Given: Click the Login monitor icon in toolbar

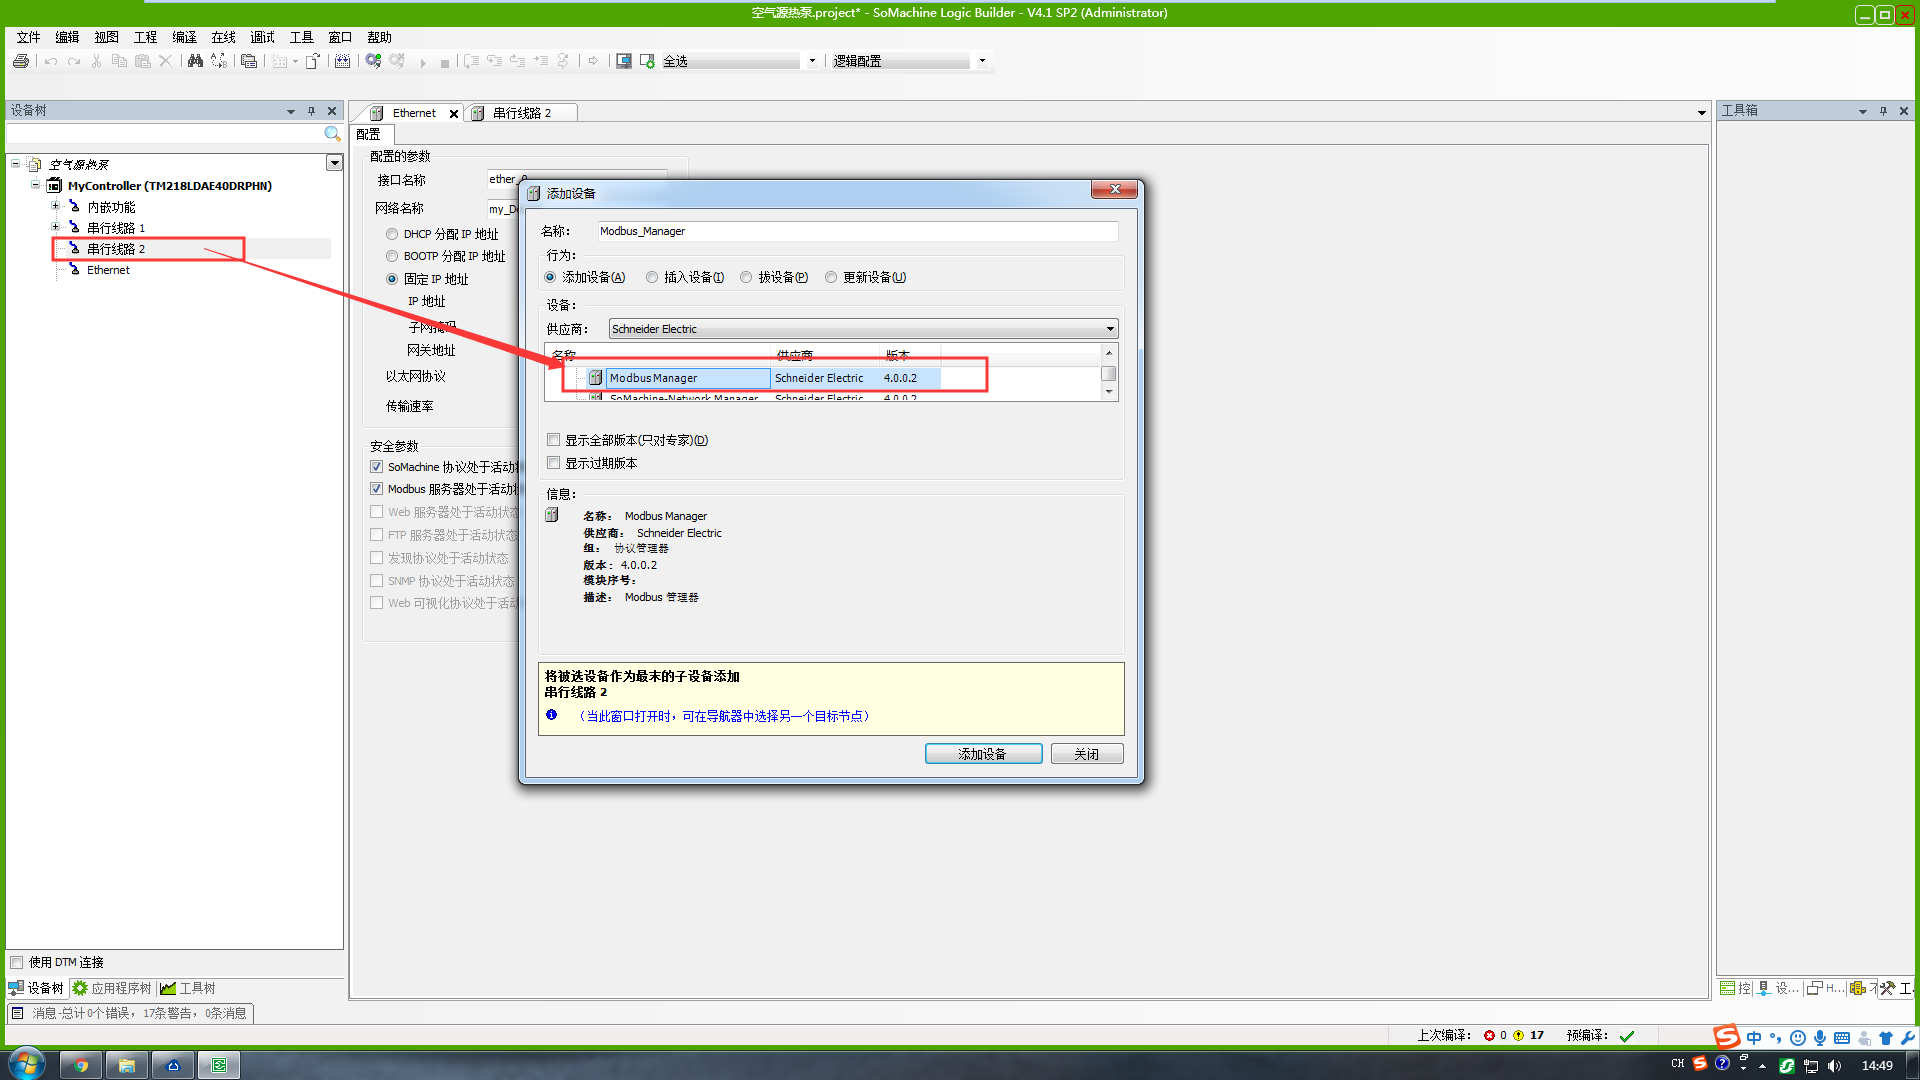Looking at the screenshot, I should [x=624, y=61].
